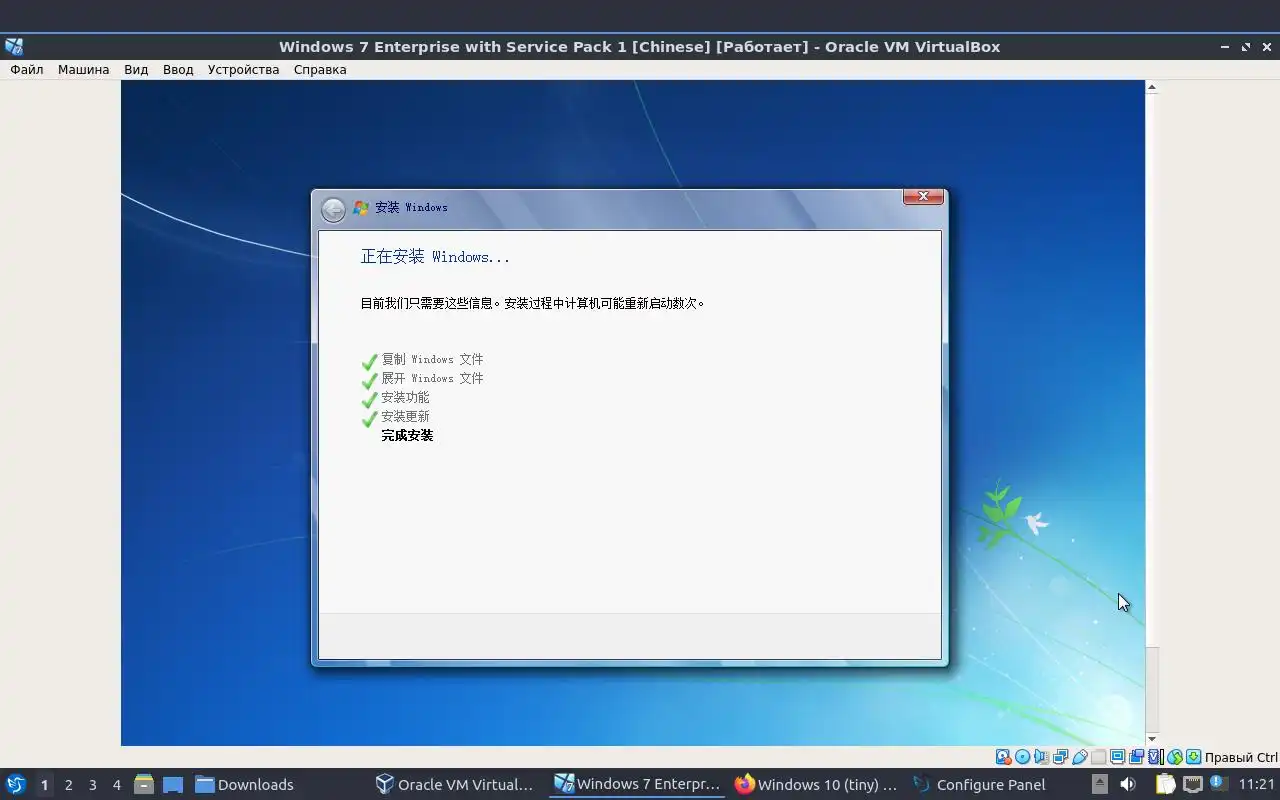Switch to workspace 4
Image resolution: width=1280 pixels, height=800 pixels.
click(116, 785)
